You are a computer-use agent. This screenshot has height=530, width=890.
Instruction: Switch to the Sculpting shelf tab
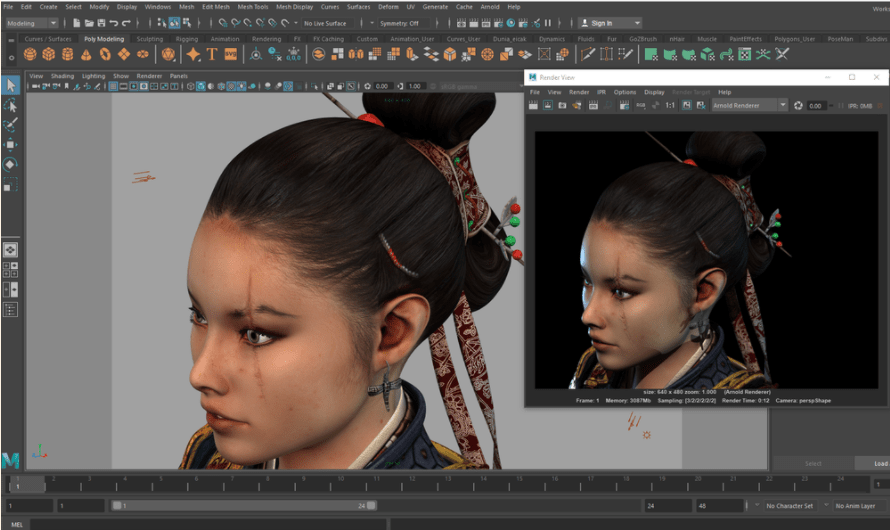149,39
